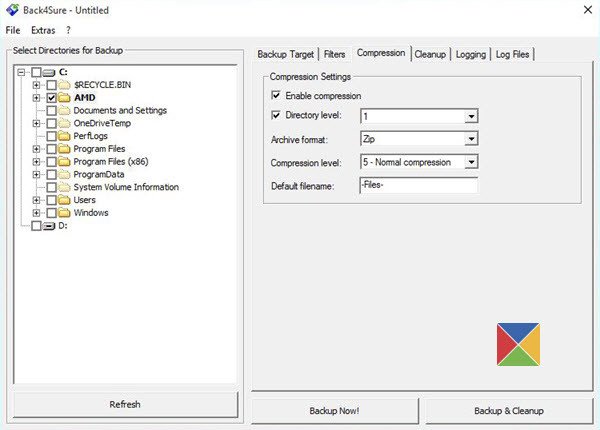Click the Refresh button

click(125, 404)
